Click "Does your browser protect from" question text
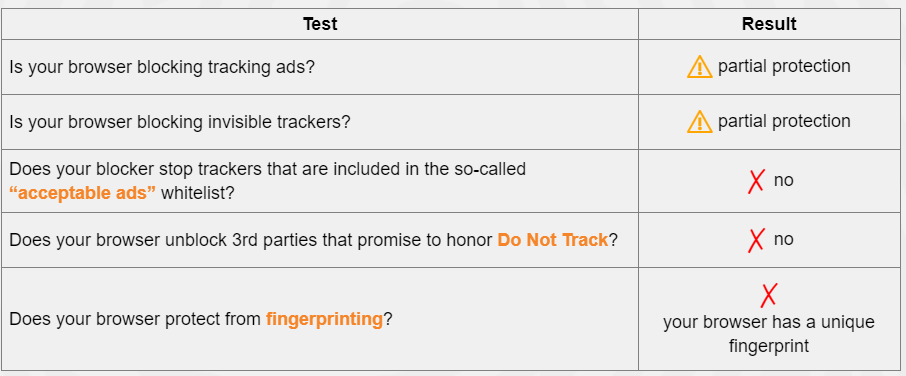The width and height of the screenshot is (906, 376). (x=135, y=319)
